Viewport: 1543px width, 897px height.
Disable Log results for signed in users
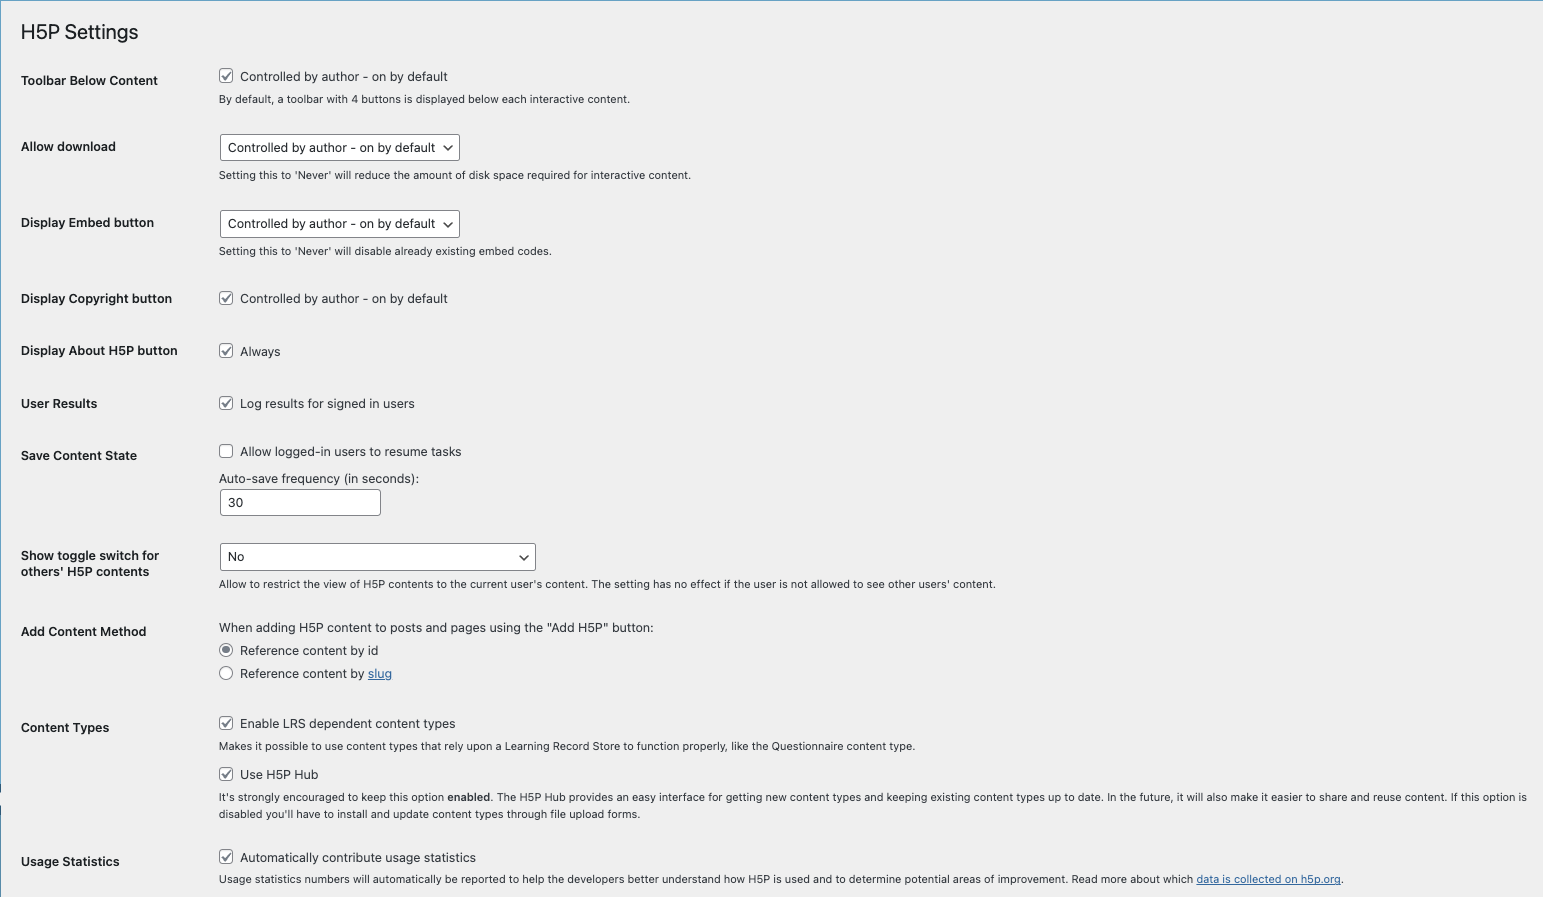coord(226,403)
